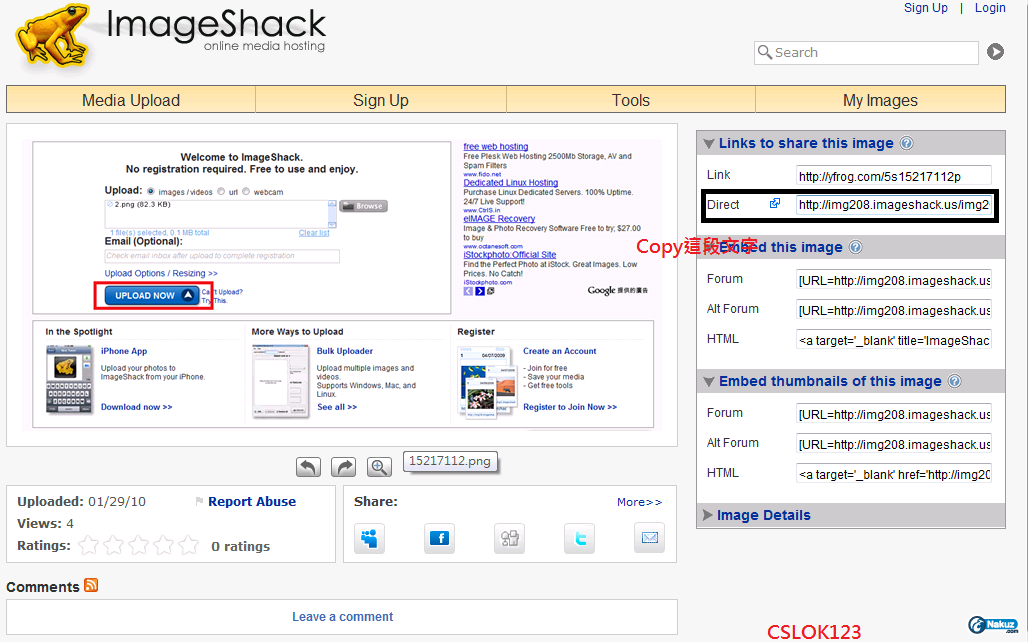Select Embed this image Alt Forum field
1028x642 pixels.
point(894,310)
